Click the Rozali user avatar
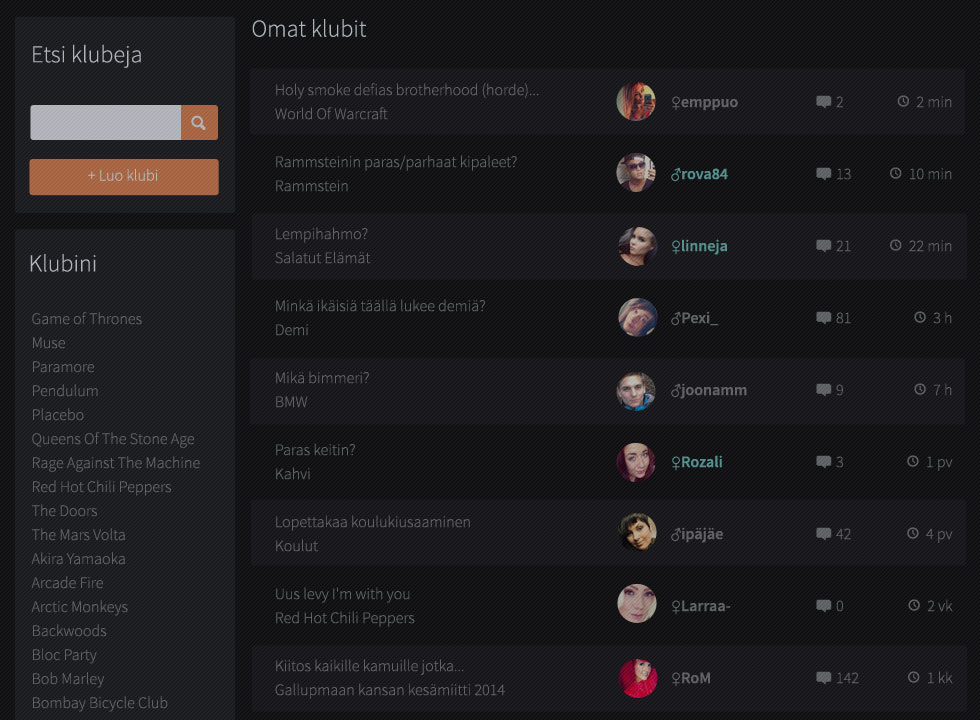The width and height of the screenshot is (980, 720). coord(636,462)
